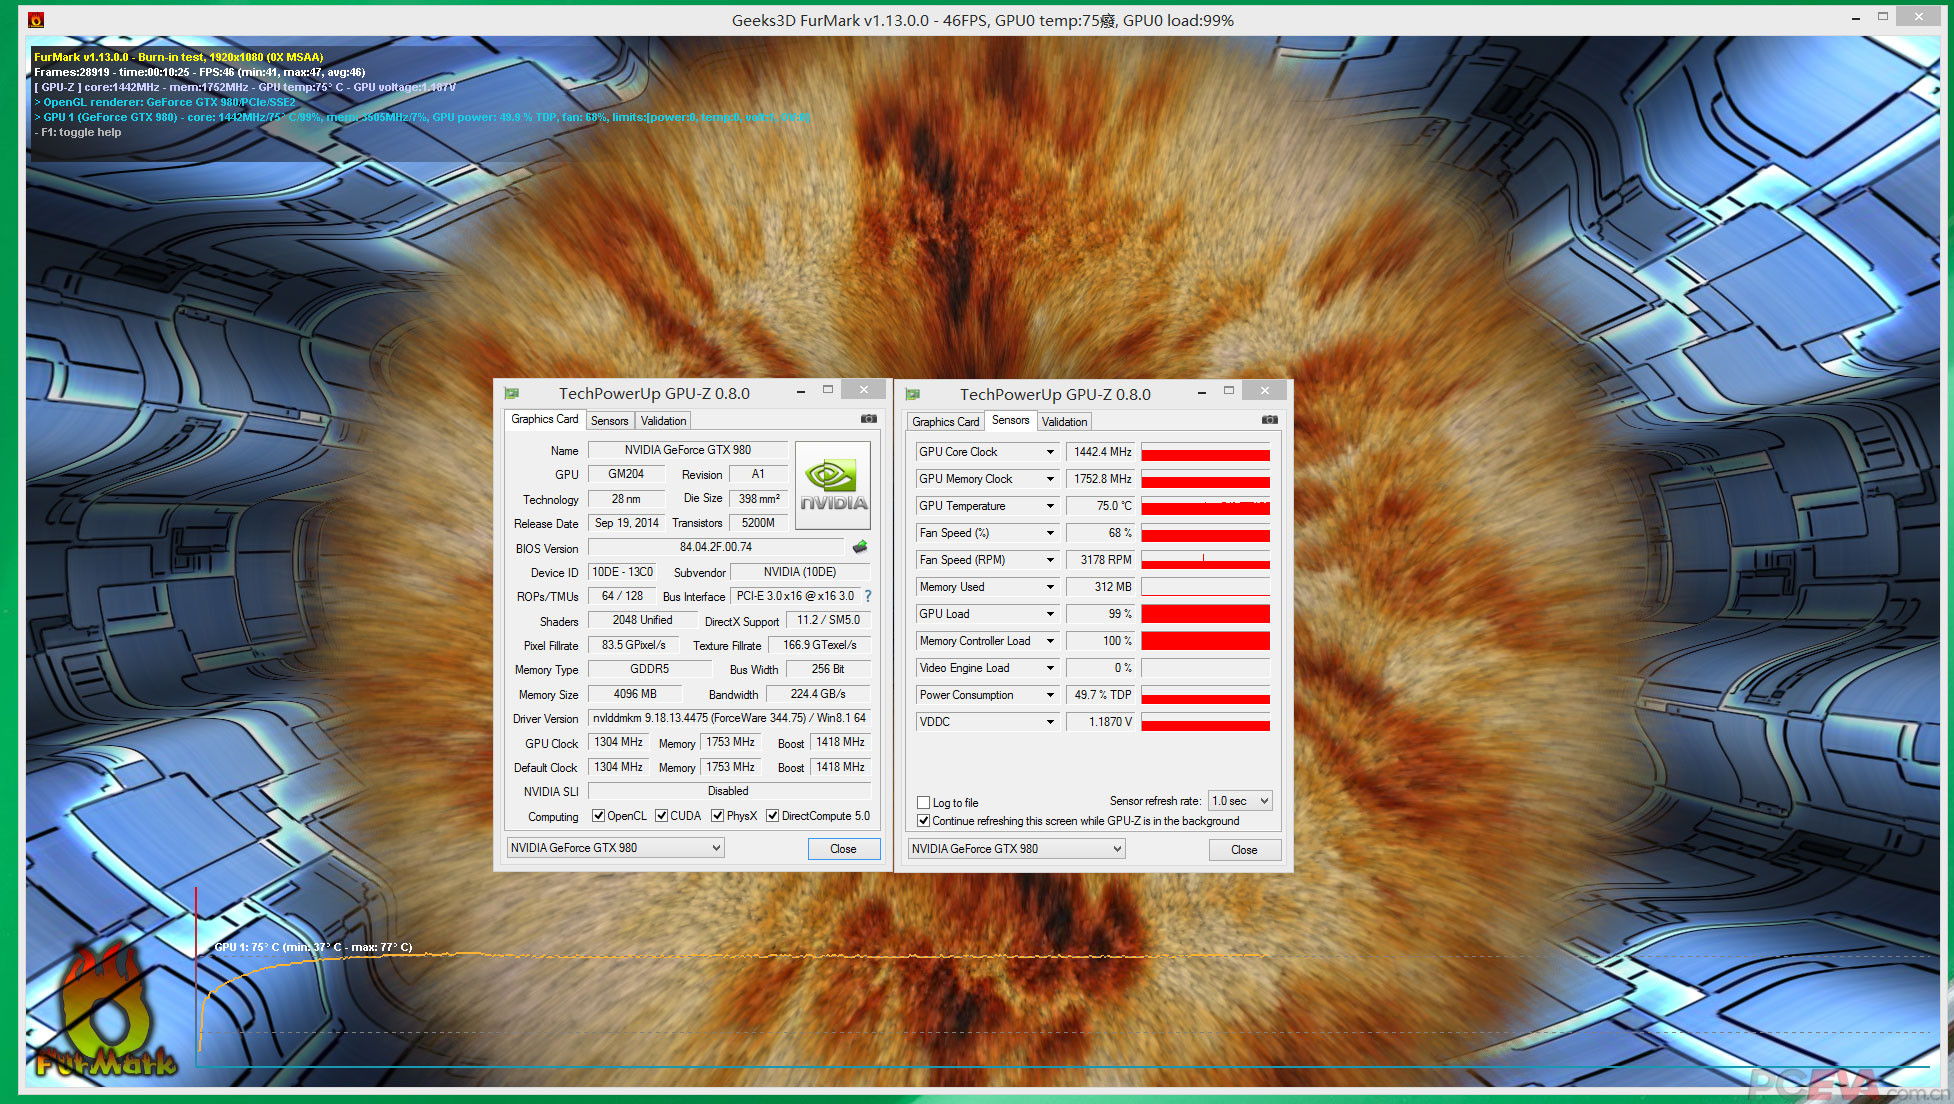The width and height of the screenshot is (1954, 1104).
Task: Open Fan Speed (%) sensor dropdown
Action: [x=1050, y=533]
